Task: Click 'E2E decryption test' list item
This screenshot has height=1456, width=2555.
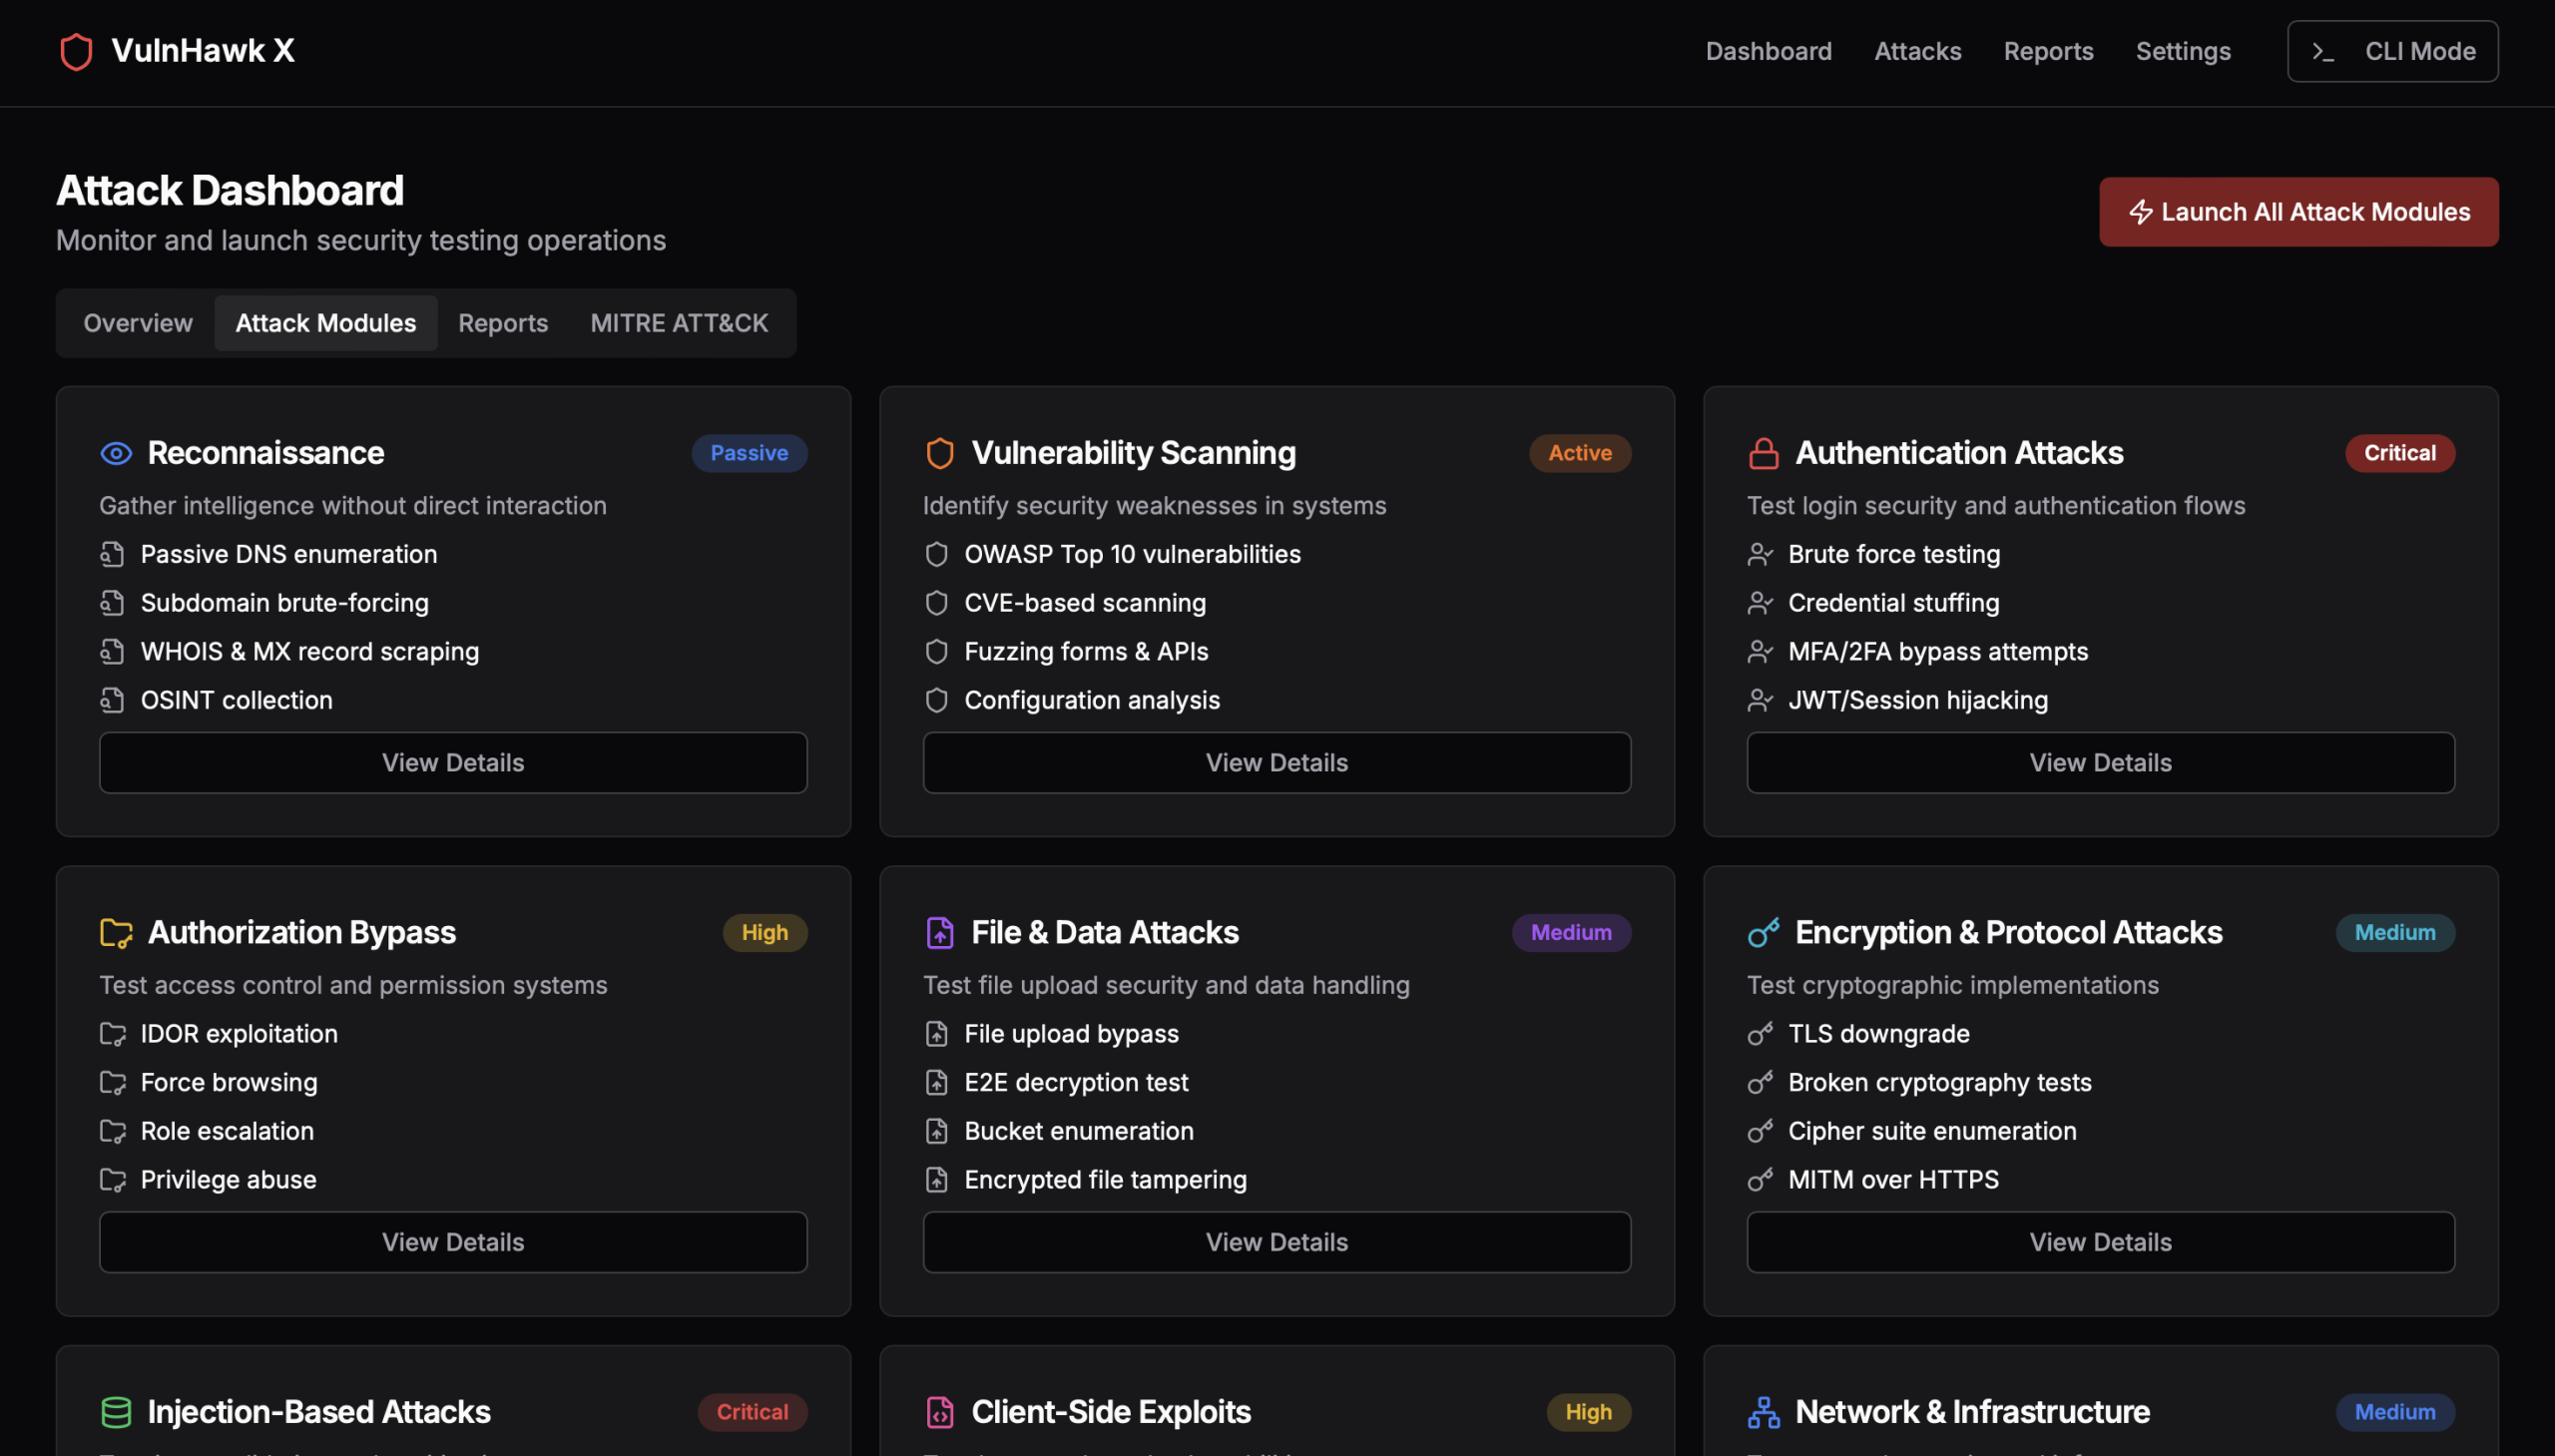Action: click(x=1076, y=1083)
